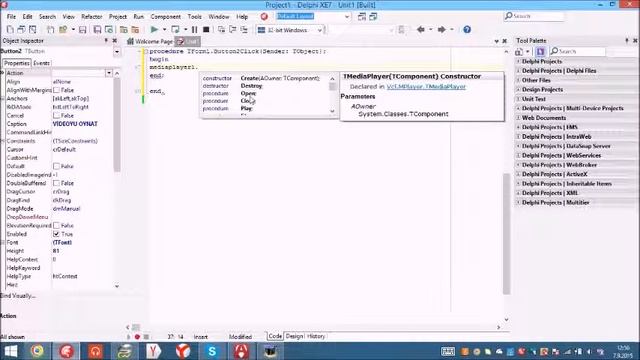This screenshot has height=360, width=640.
Task: Click the red circle icon beside Help menu
Action: tap(264, 16)
